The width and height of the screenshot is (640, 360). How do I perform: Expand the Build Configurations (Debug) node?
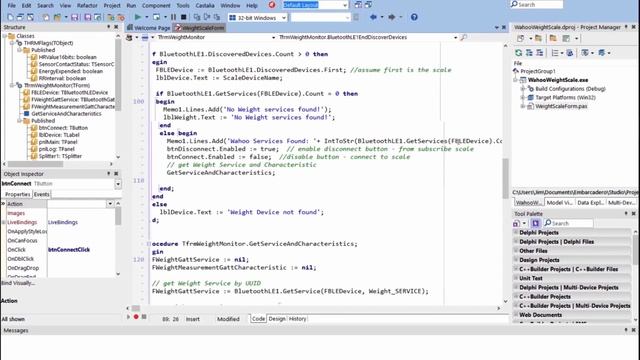pos(523,89)
